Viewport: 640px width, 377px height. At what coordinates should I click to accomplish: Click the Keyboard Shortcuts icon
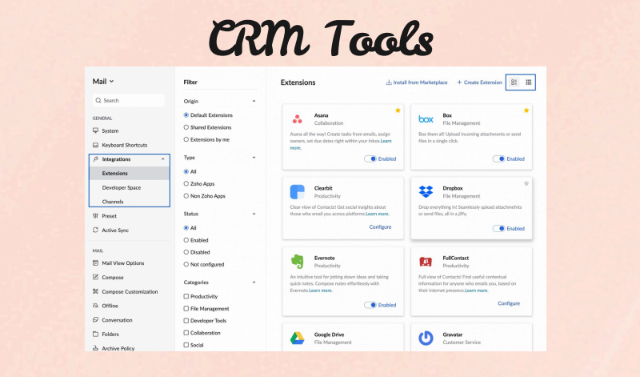click(96, 145)
